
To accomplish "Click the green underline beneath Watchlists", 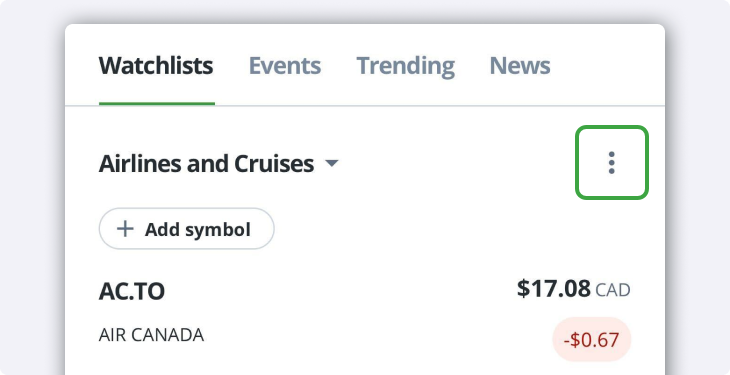I will click(x=157, y=103).
